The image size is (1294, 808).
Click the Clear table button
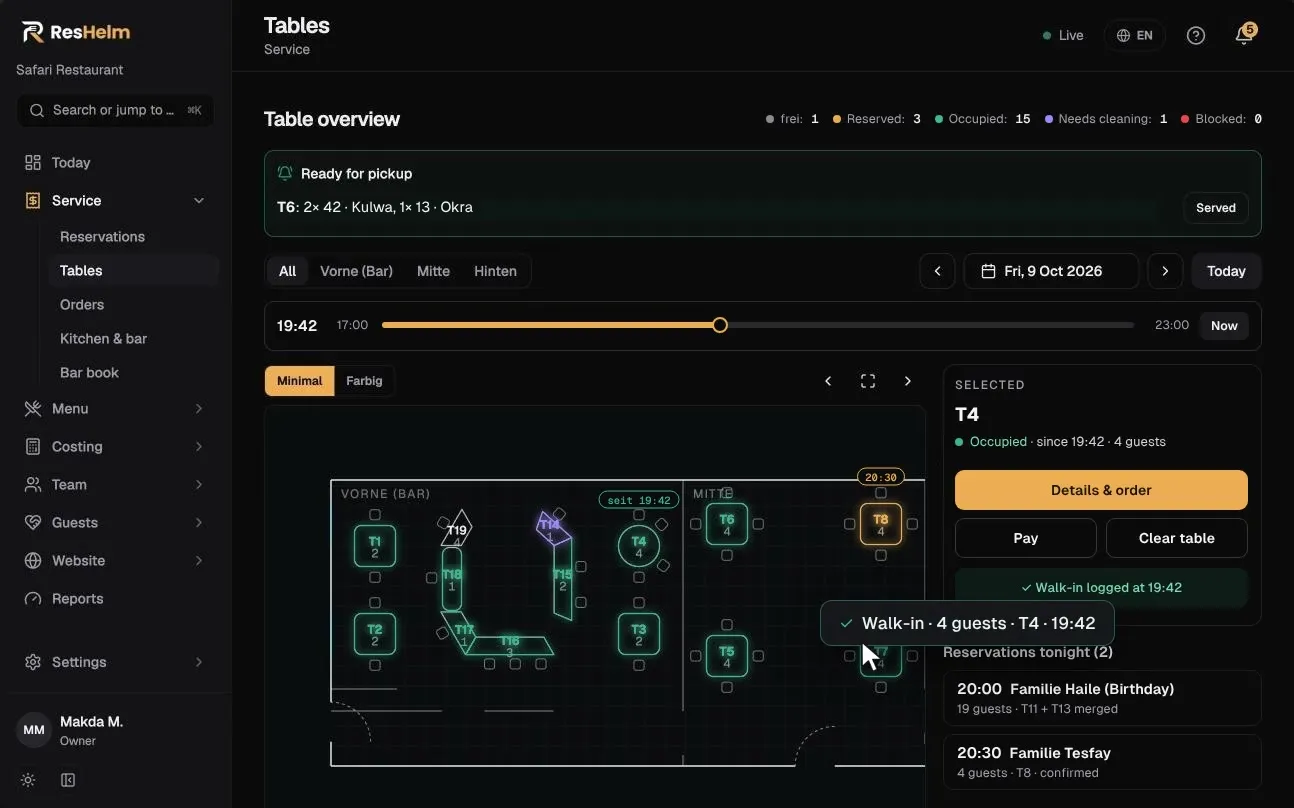pyautogui.click(x=1177, y=538)
